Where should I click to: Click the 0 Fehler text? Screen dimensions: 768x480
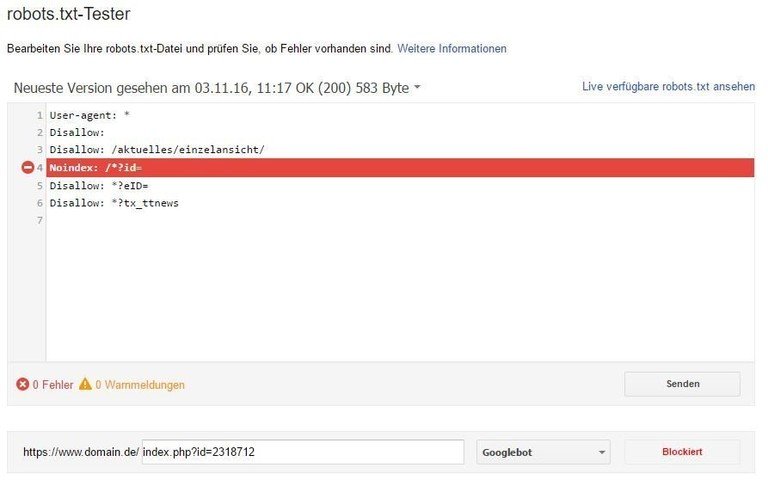[x=52, y=384]
